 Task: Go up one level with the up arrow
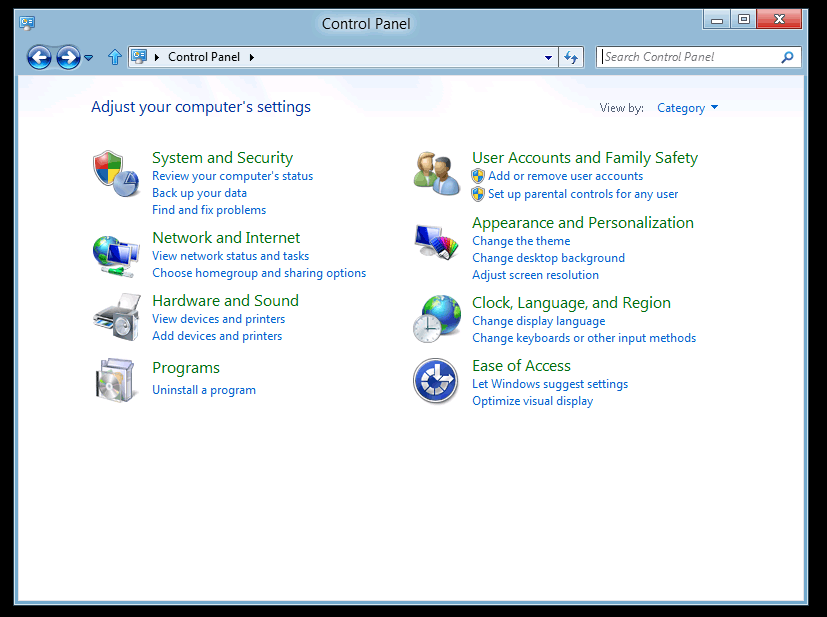pyautogui.click(x=114, y=57)
